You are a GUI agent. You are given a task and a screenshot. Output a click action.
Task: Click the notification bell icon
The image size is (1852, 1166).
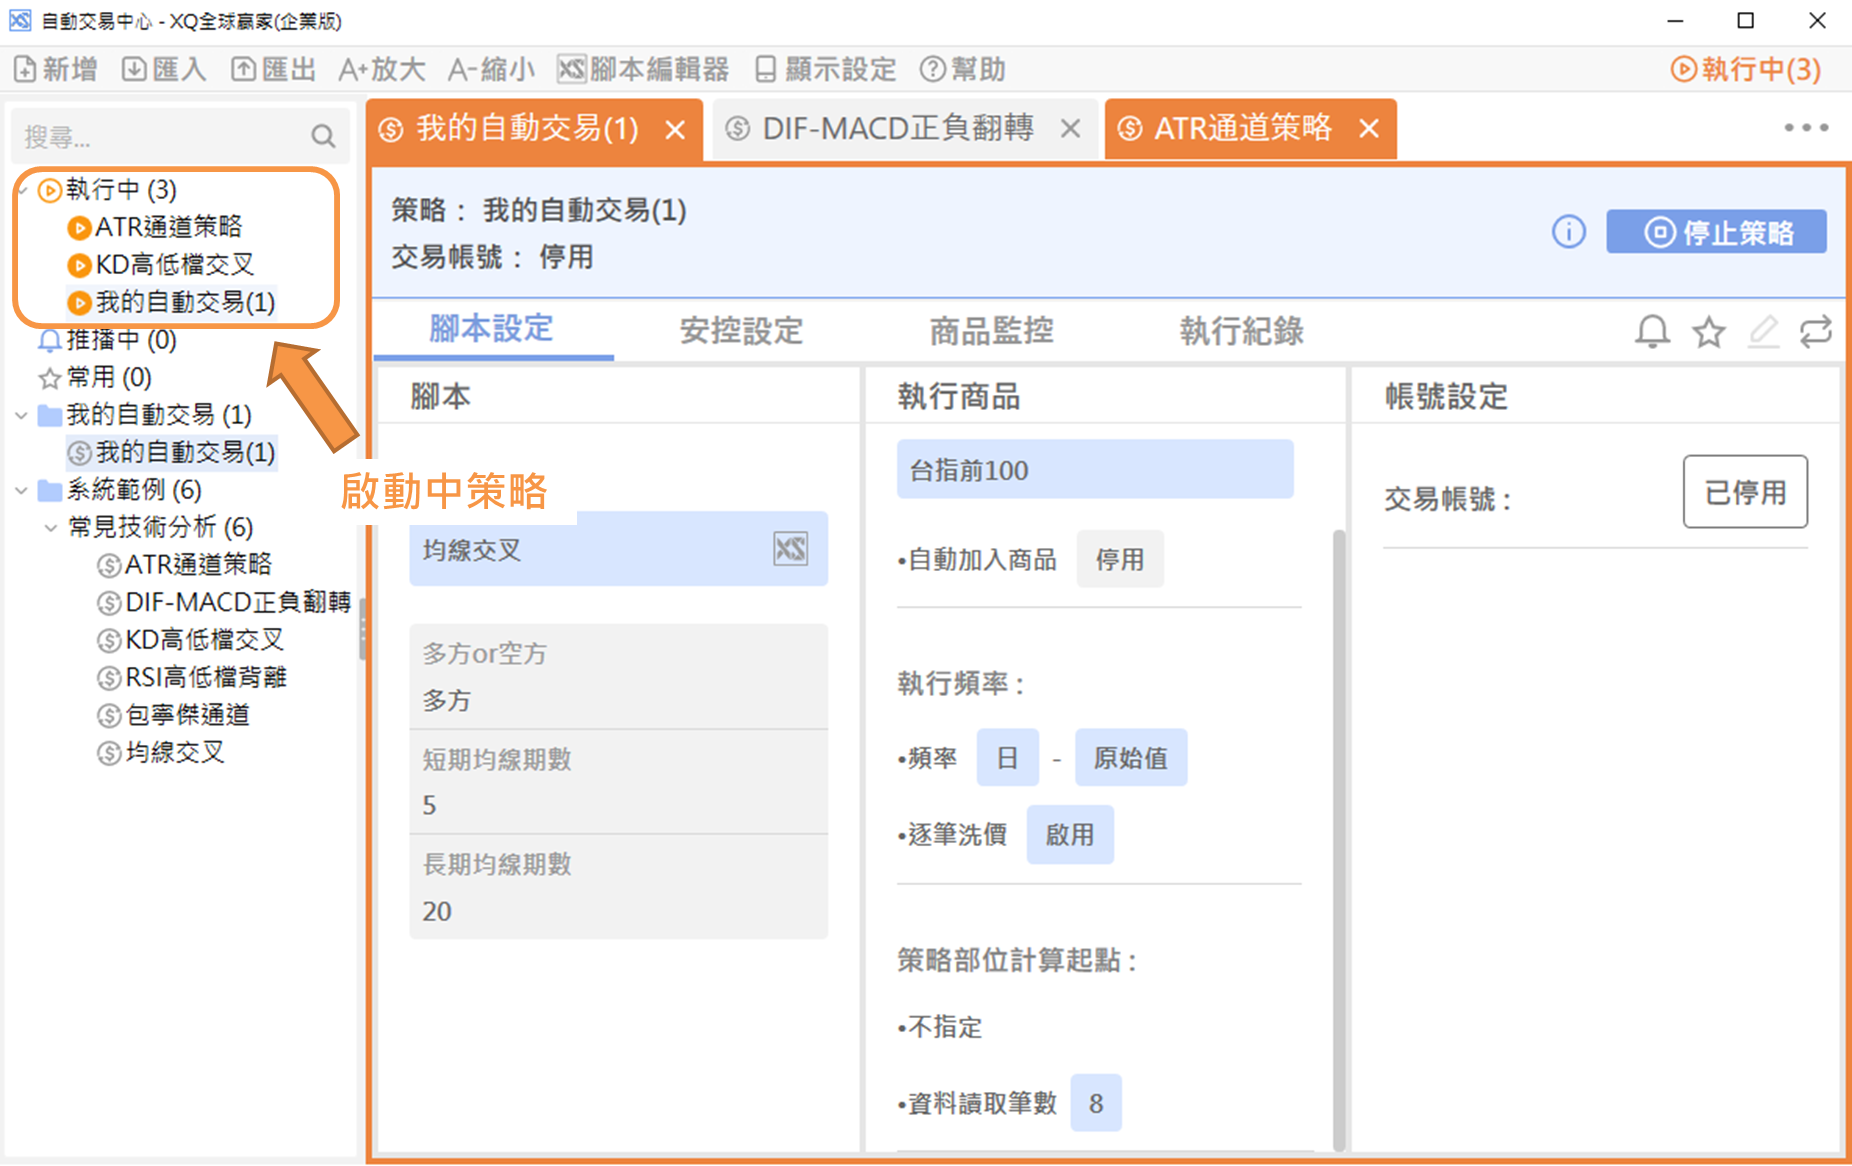click(x=1652, y=331)
